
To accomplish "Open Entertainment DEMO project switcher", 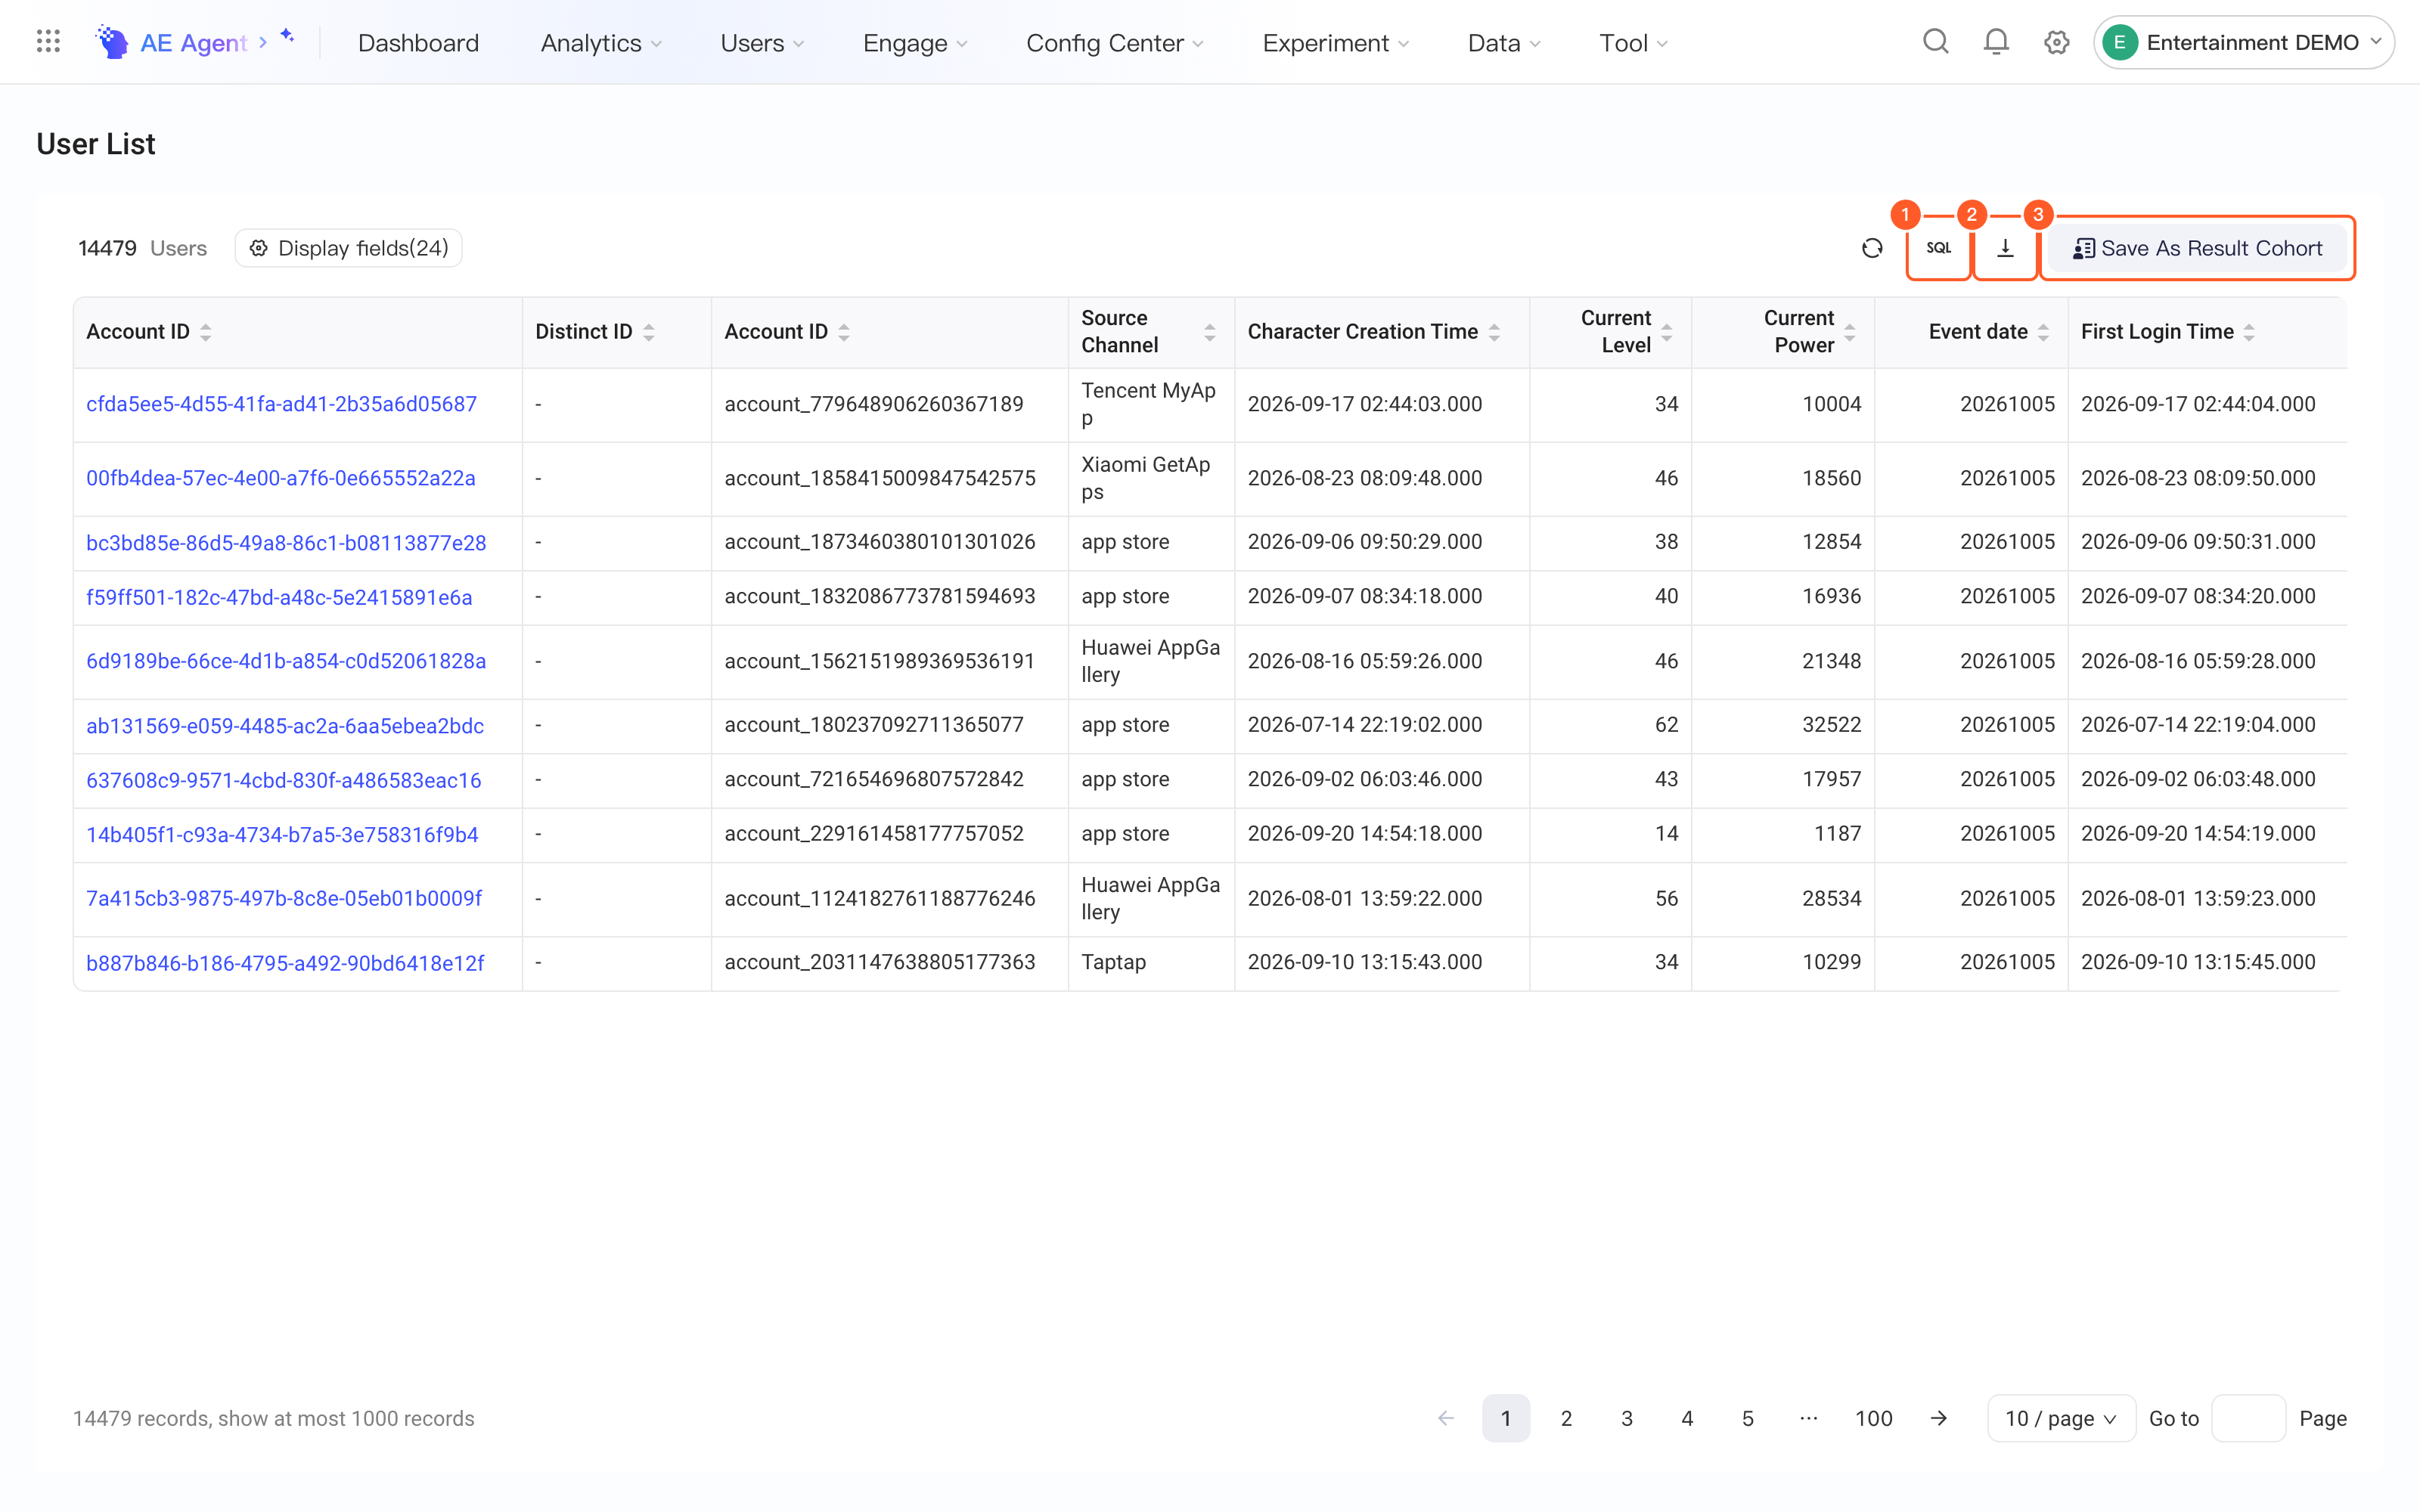I will 2243,42.
